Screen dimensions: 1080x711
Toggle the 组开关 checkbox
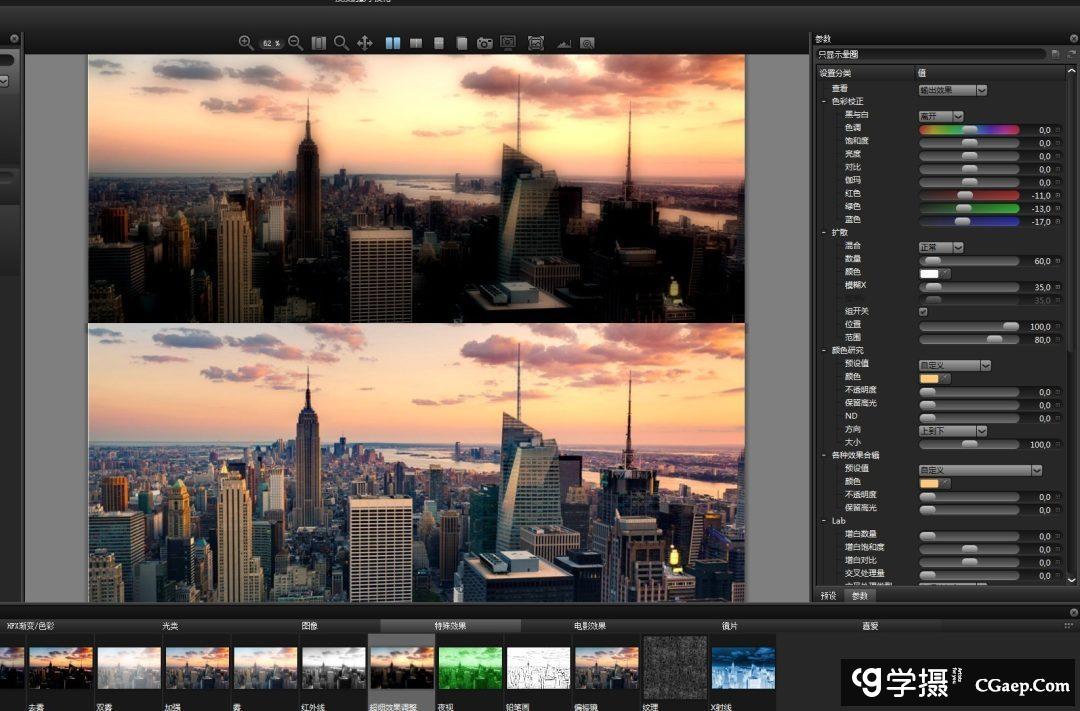tap(923, 312)
